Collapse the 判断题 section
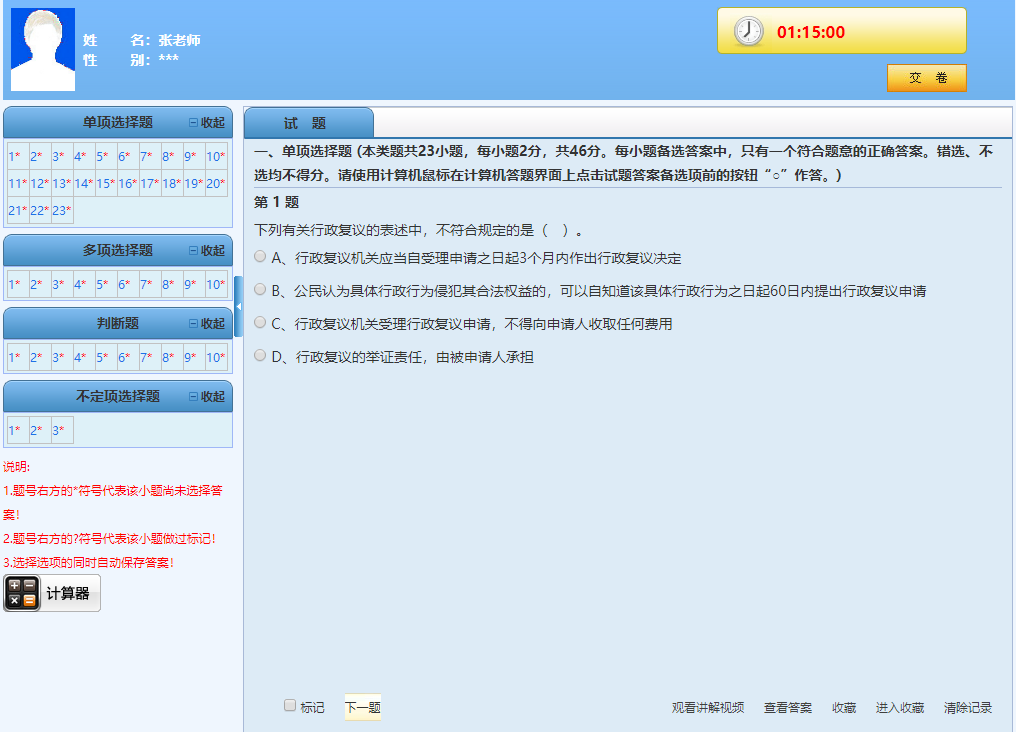The image size is (1016, 732). pos(207,324)
